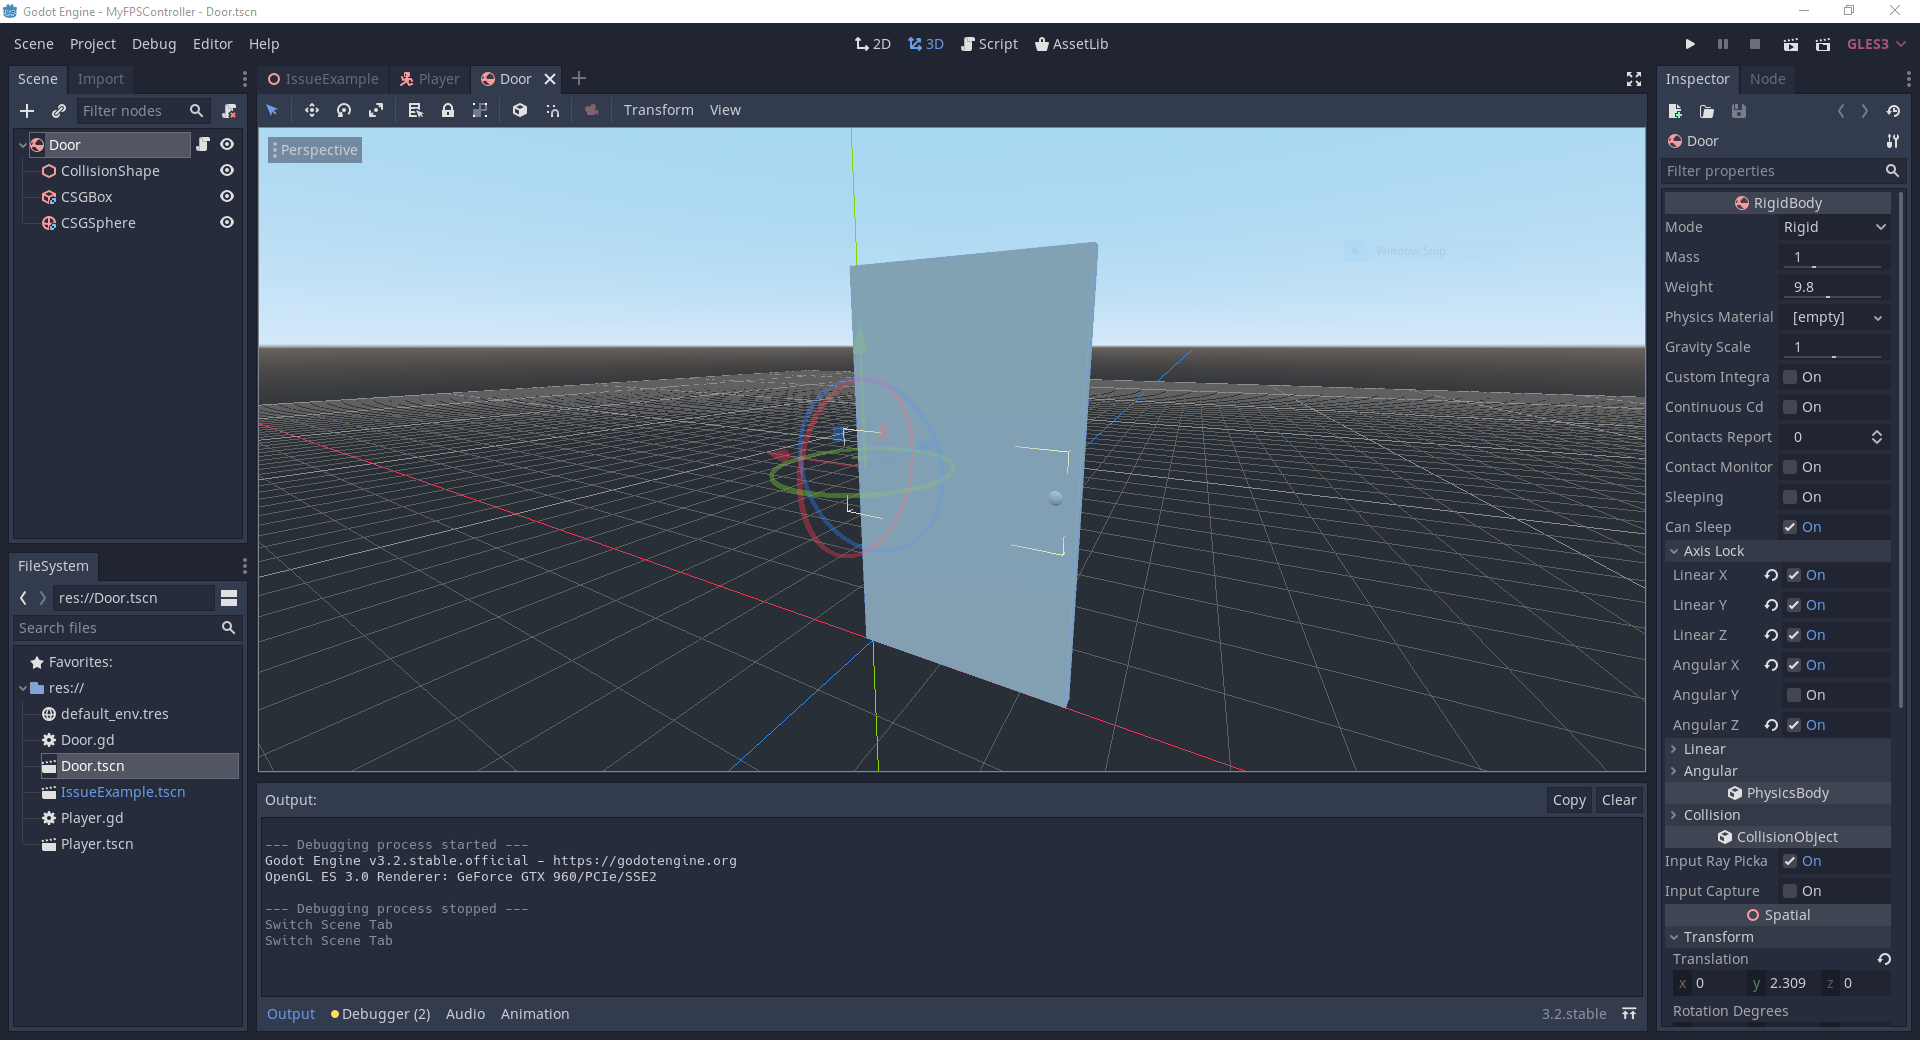
Task: Open the GLES3 renderer dropdown
Action: 1876,44
